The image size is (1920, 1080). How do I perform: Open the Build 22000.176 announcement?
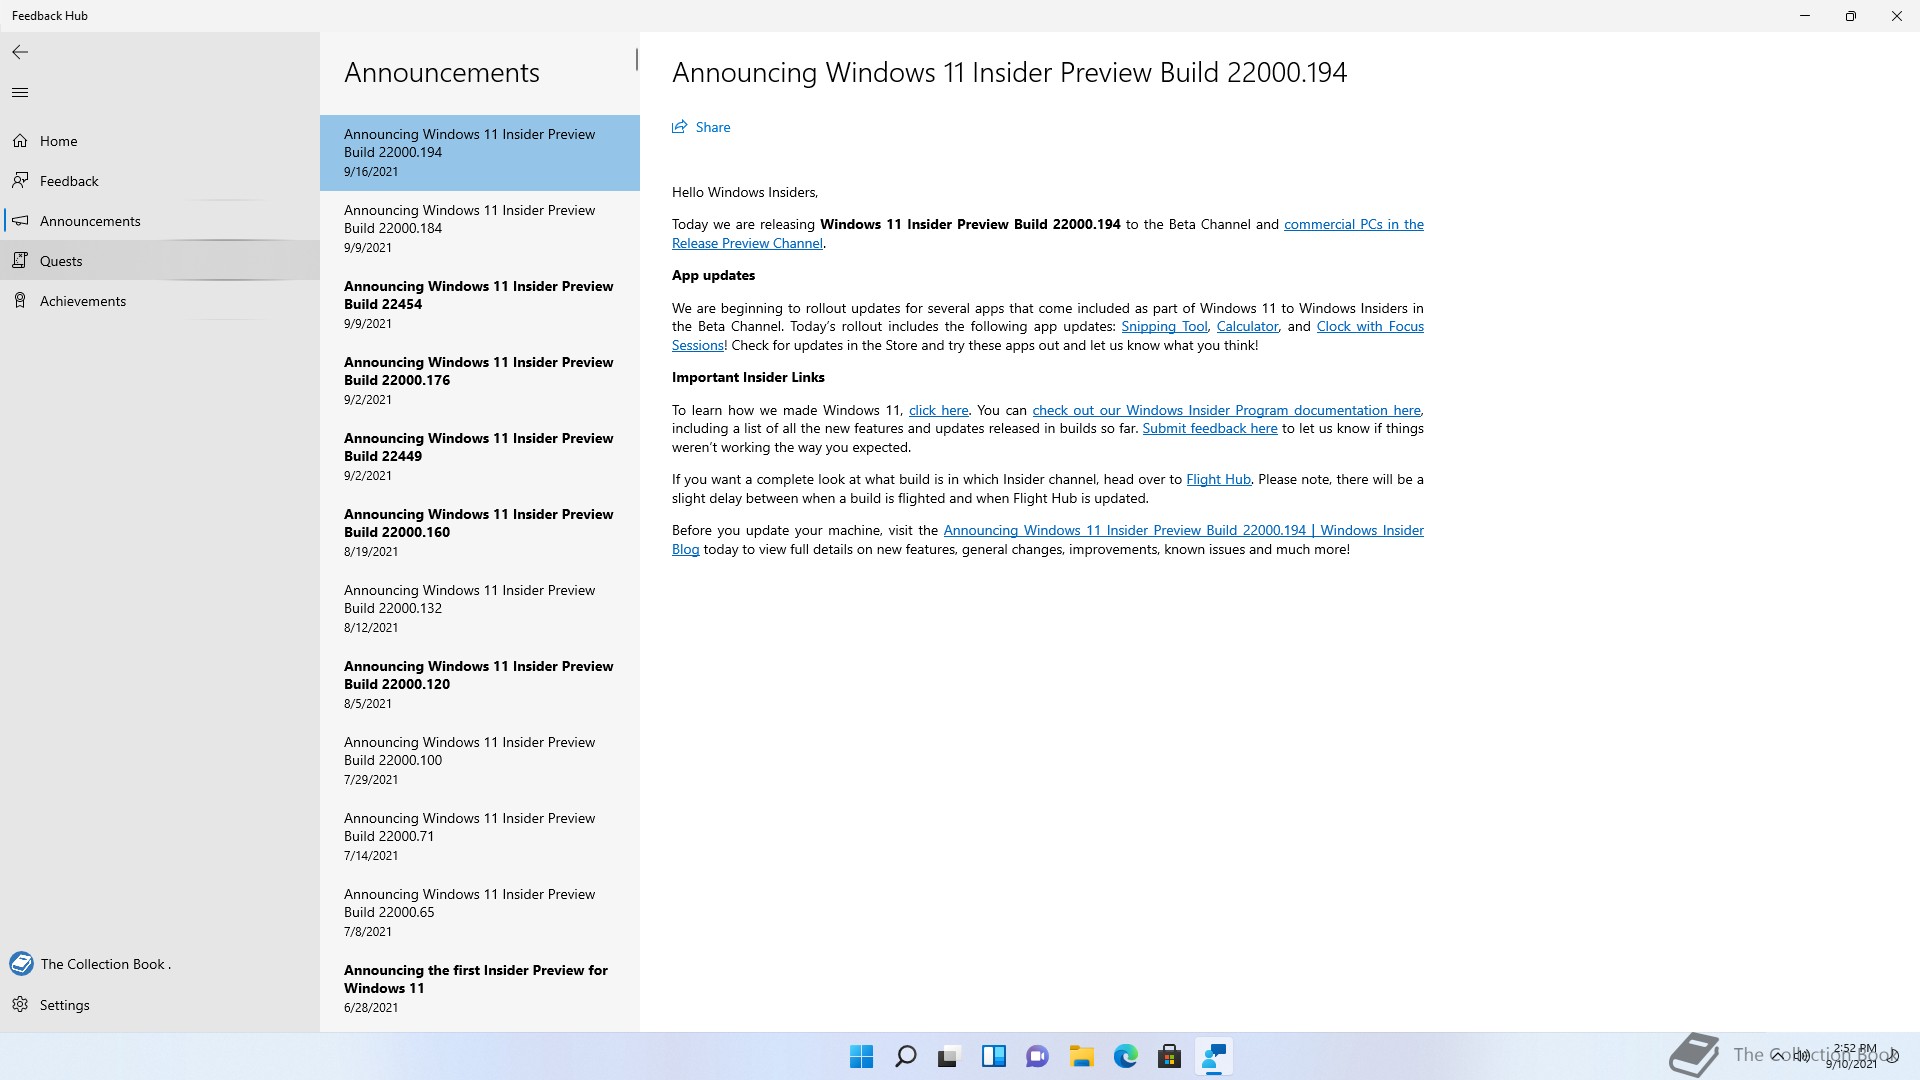point(480,381)
